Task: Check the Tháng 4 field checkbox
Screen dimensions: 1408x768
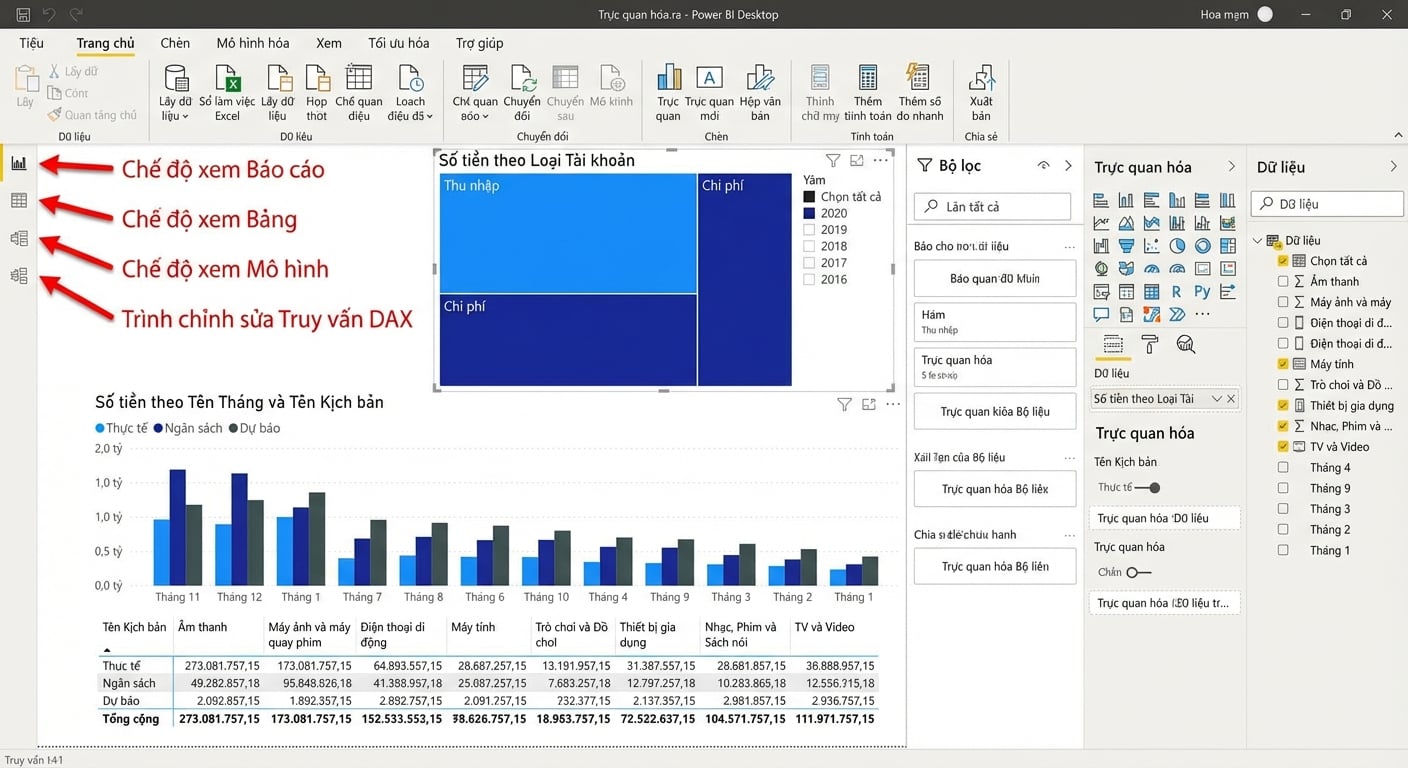Action: (x=1283, y=468)
